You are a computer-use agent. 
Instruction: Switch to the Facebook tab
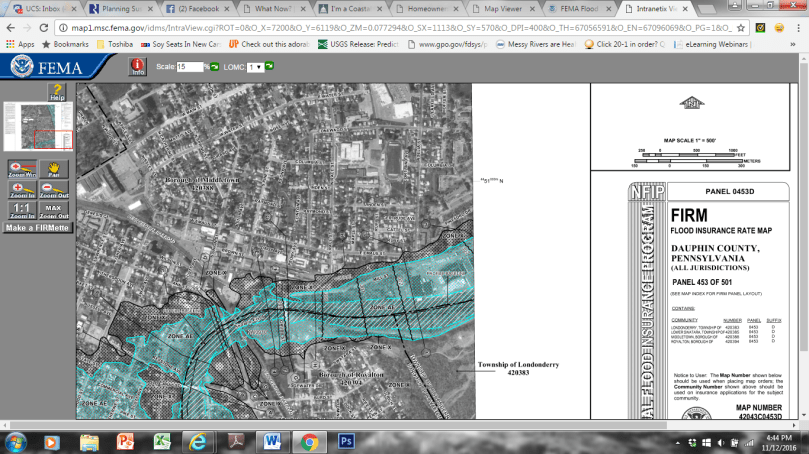[198, 9]
